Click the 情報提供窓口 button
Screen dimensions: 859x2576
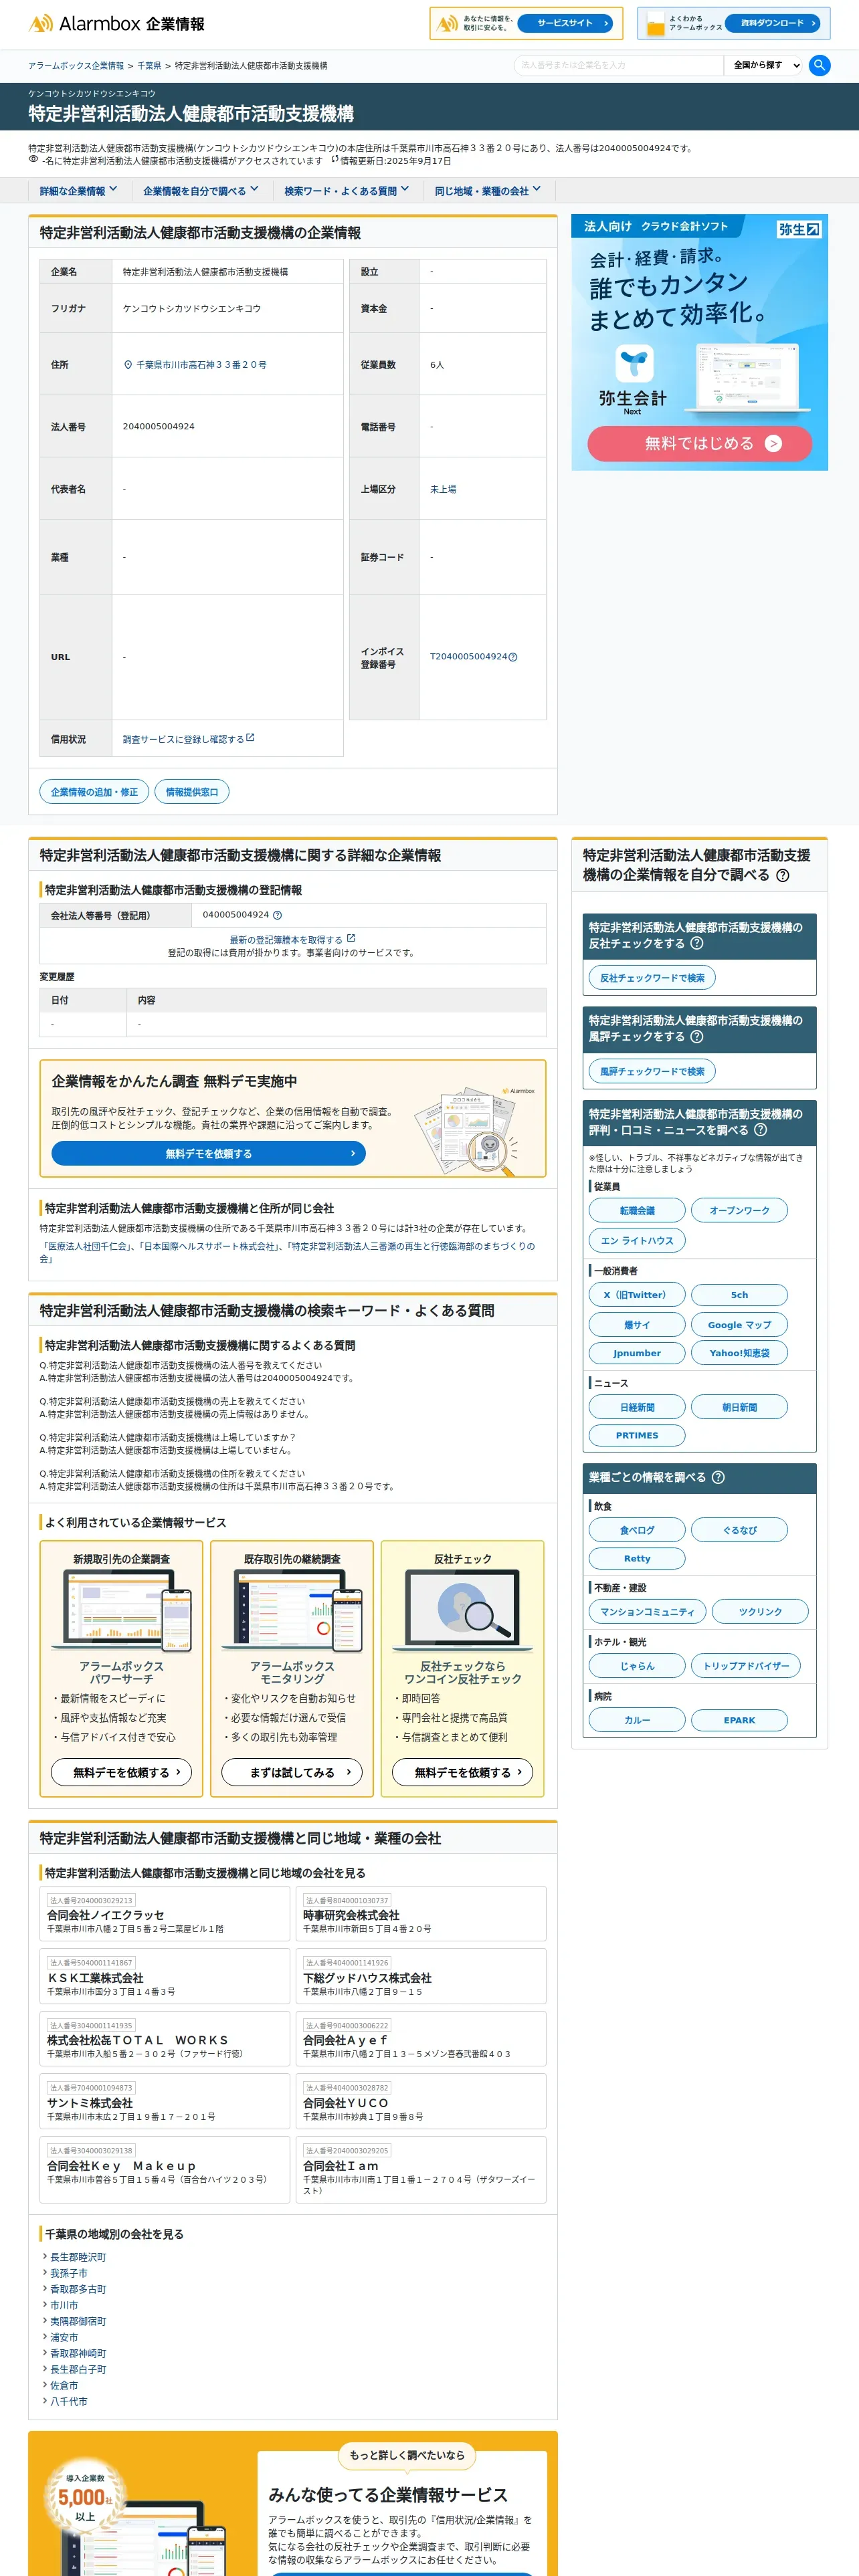coord(192,792)
